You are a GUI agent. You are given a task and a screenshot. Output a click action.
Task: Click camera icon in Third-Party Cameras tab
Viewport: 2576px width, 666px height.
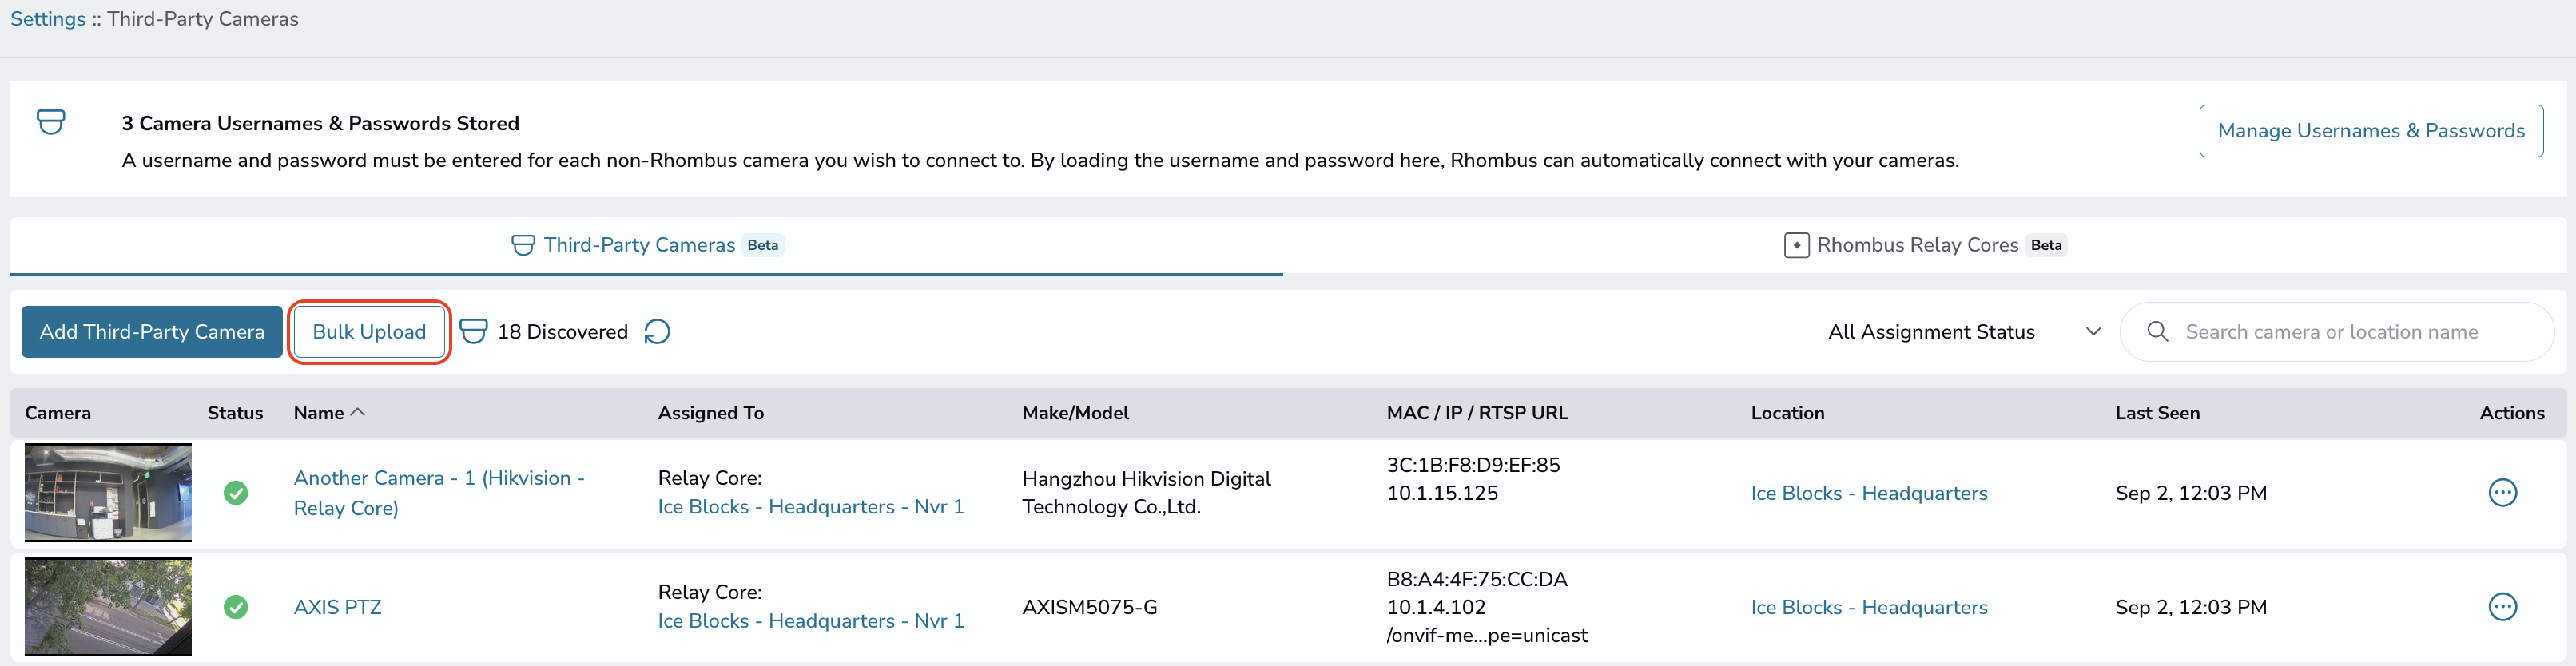point(523,245)
